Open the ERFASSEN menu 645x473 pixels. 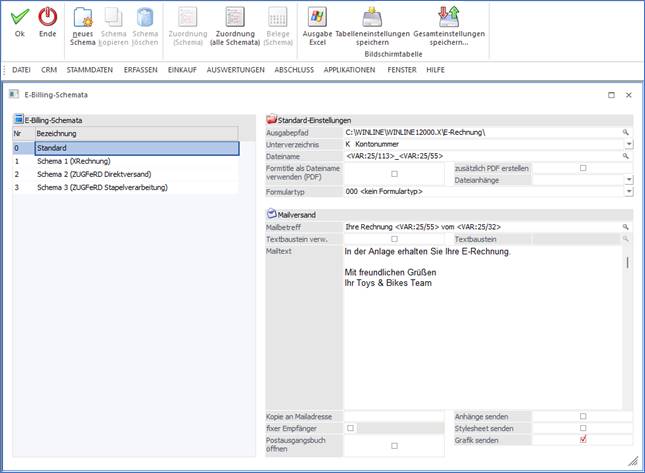pos(141,70)
